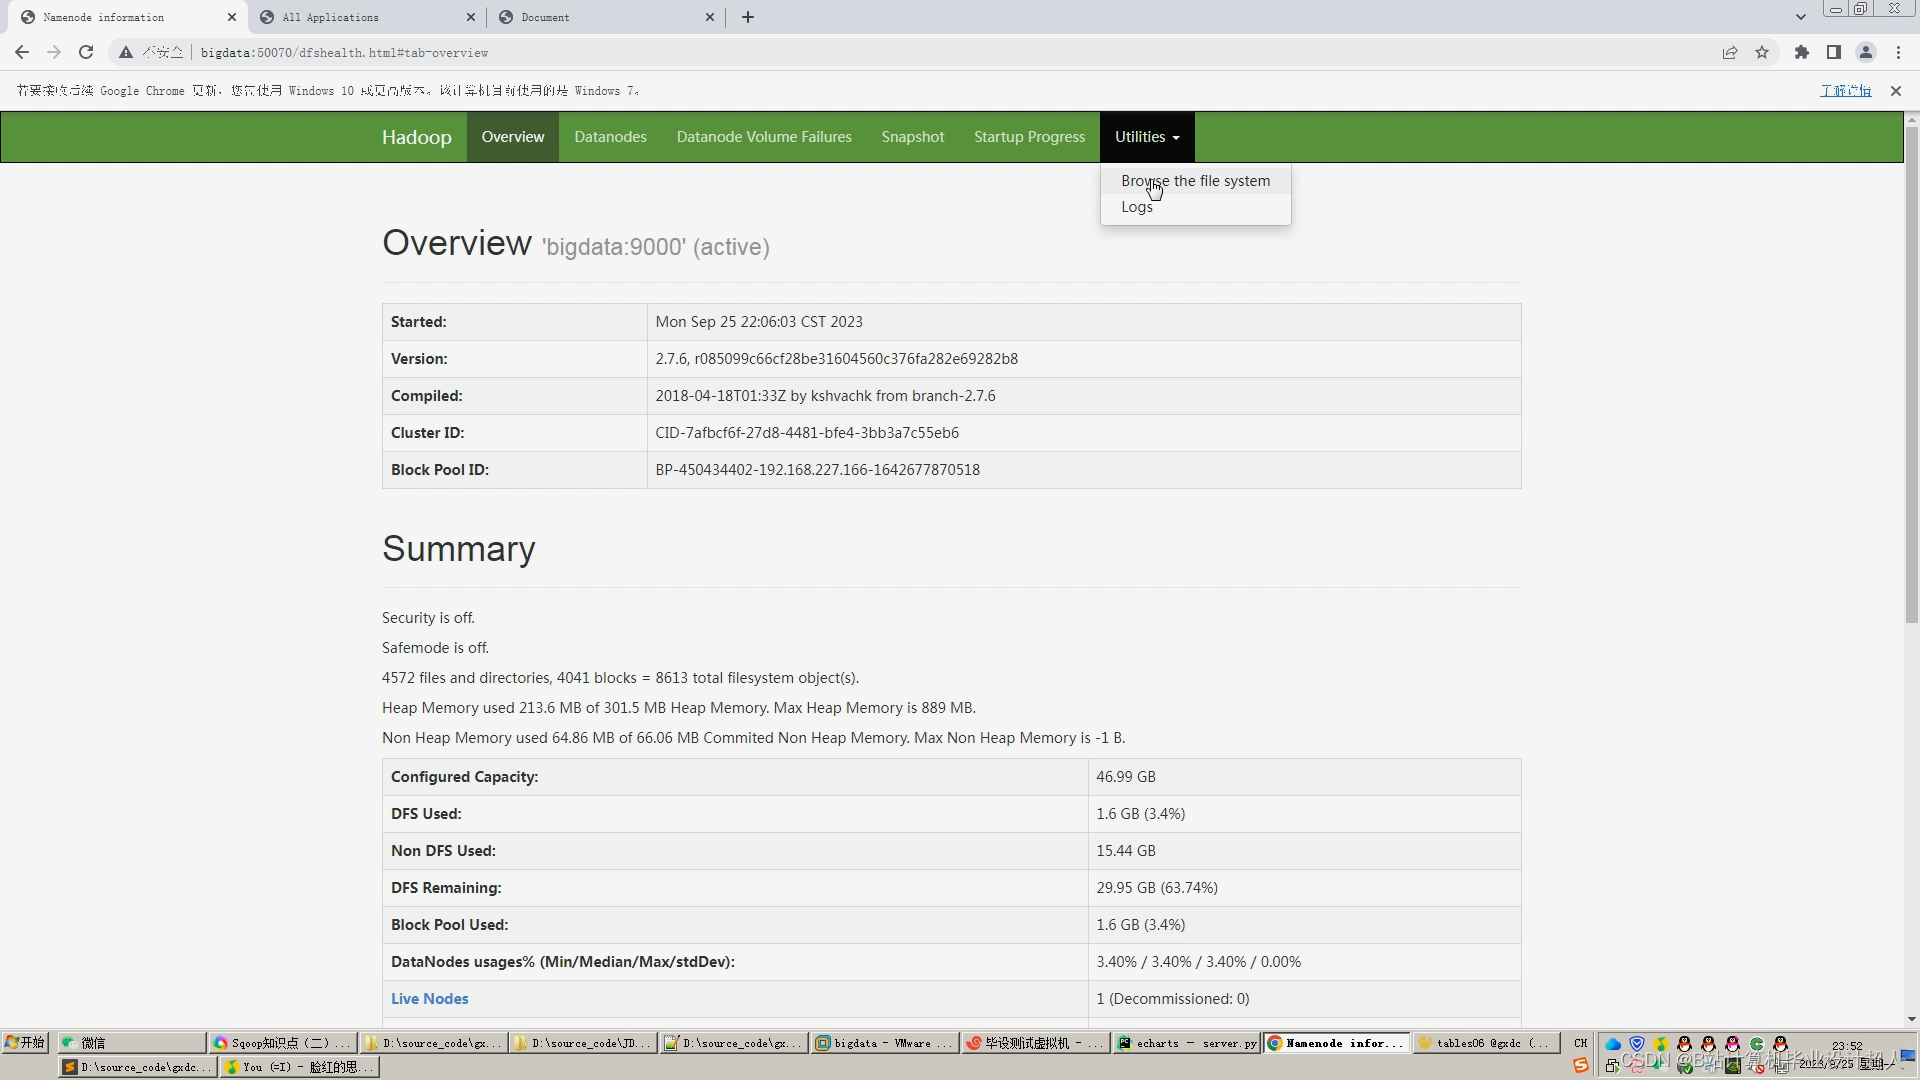1920x1080 pixels.
Task: Dismiss the Chrome update notification bar
Action: (x=1896, y=91)
